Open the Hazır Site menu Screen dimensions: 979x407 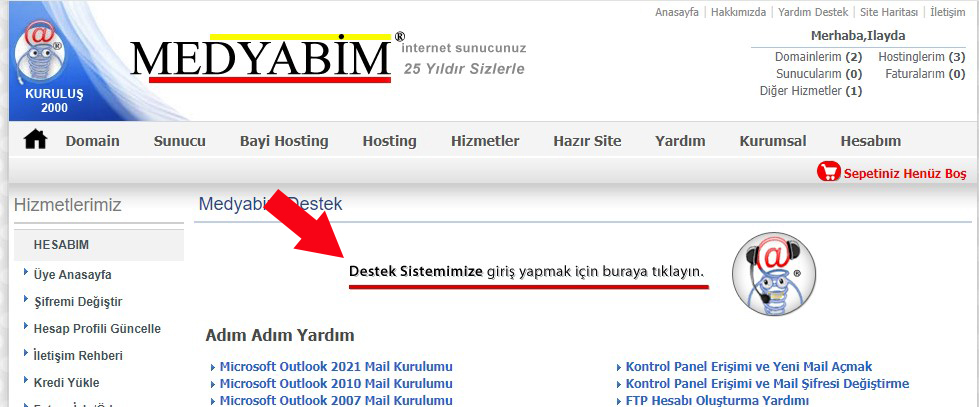[587, 141]
